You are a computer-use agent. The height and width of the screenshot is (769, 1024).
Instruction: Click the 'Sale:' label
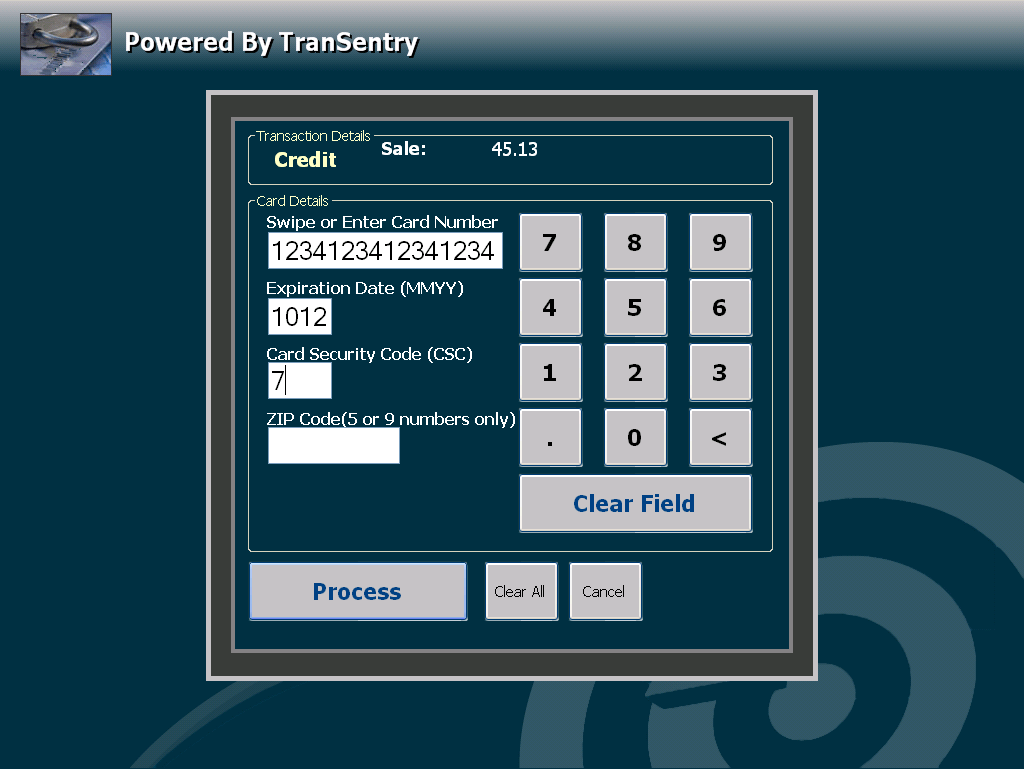(x=404, y=149)
